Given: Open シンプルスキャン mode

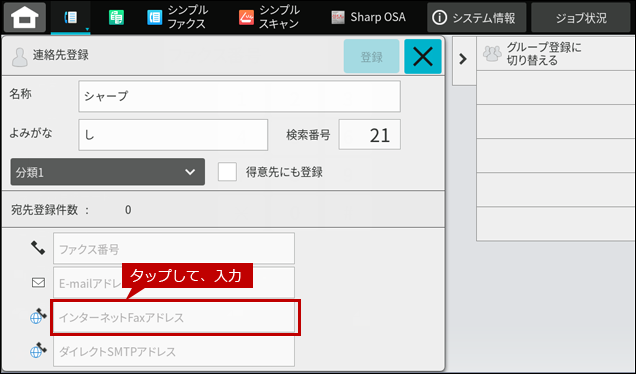Looking at the screenshot, I should pos(269,17).
